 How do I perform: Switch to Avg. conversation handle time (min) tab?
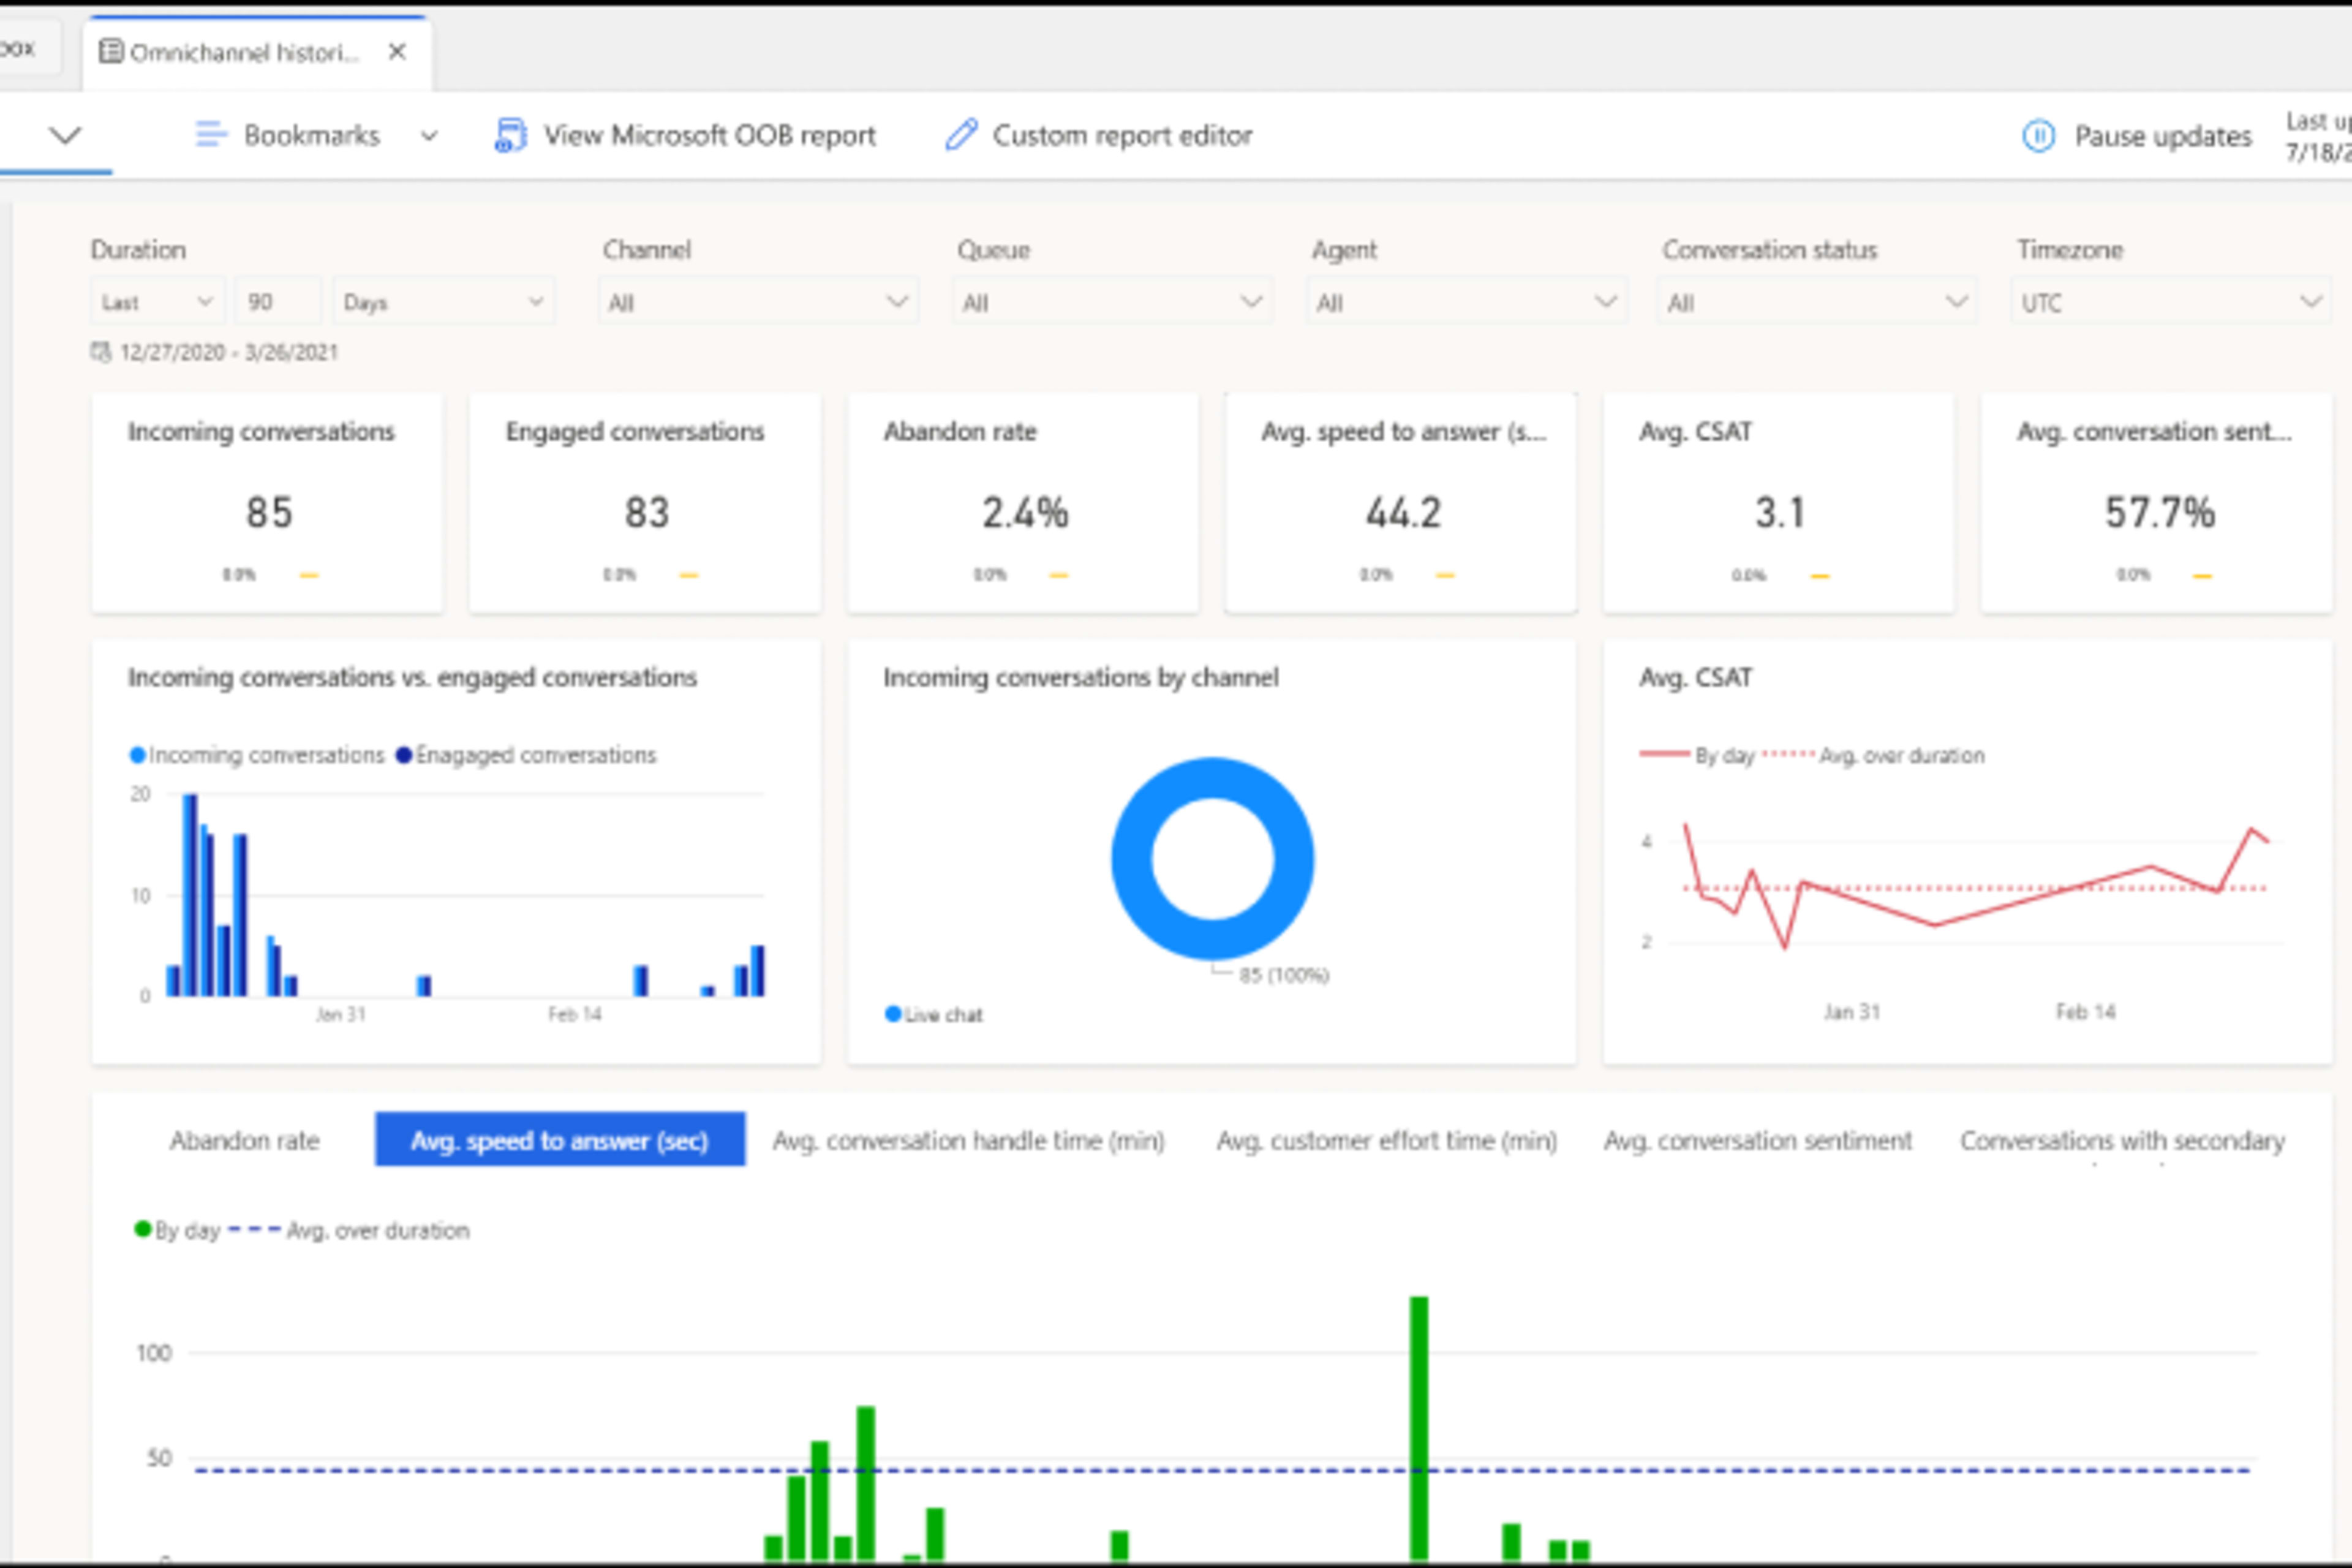[968, 1140]
